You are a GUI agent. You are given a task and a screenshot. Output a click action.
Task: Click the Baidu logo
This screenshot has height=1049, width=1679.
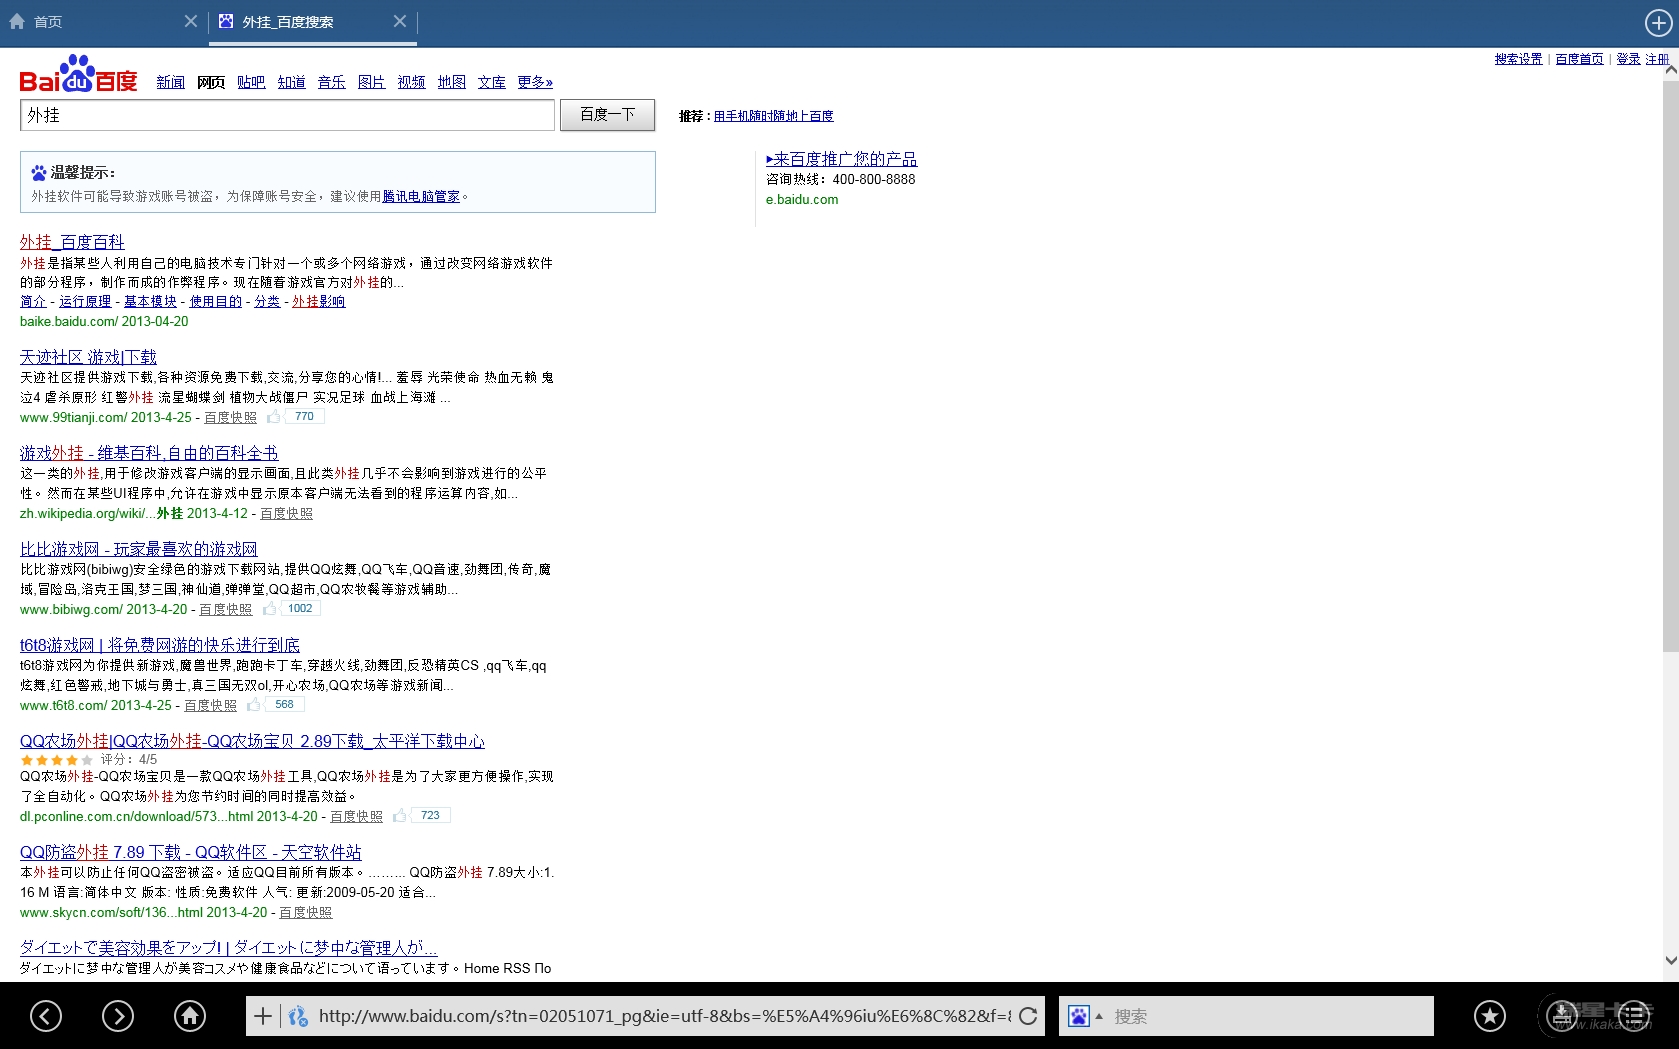click(78, 74)
